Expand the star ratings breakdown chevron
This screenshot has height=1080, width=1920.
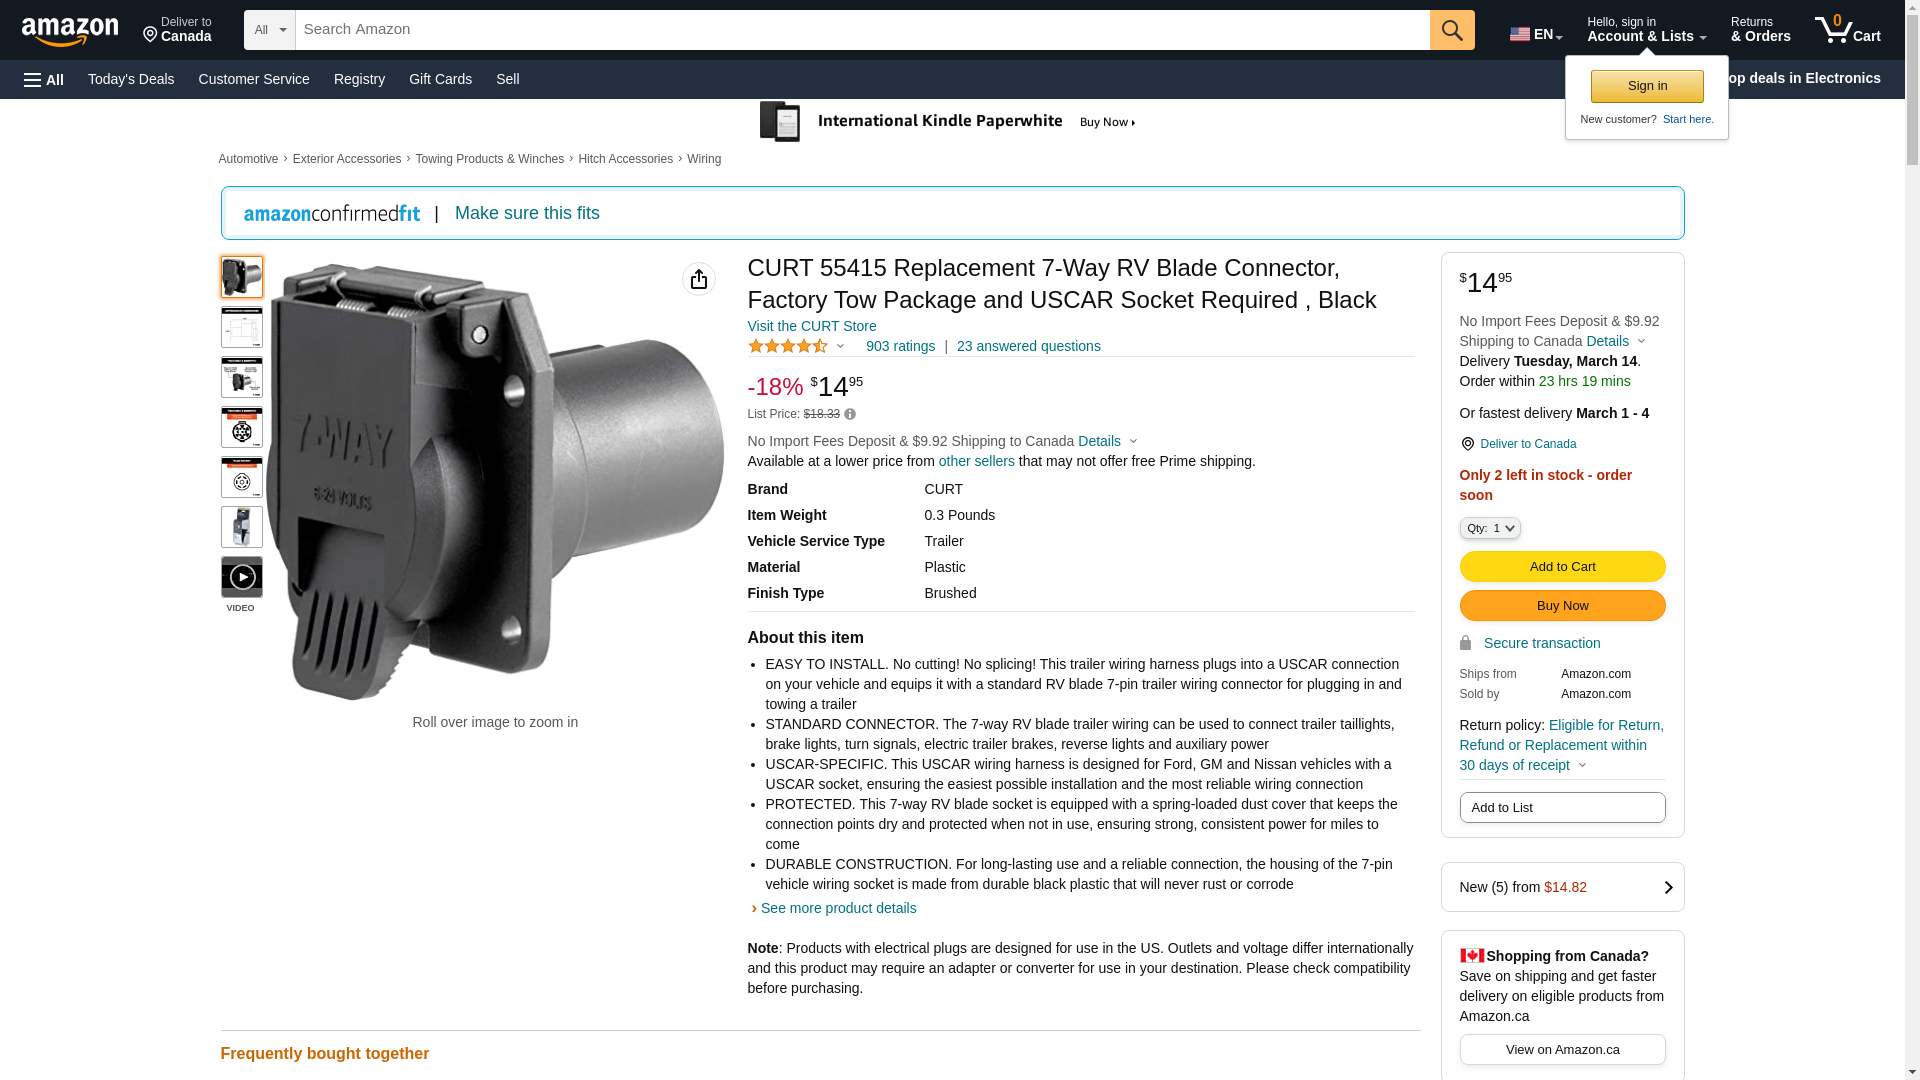tap(840, 347)
